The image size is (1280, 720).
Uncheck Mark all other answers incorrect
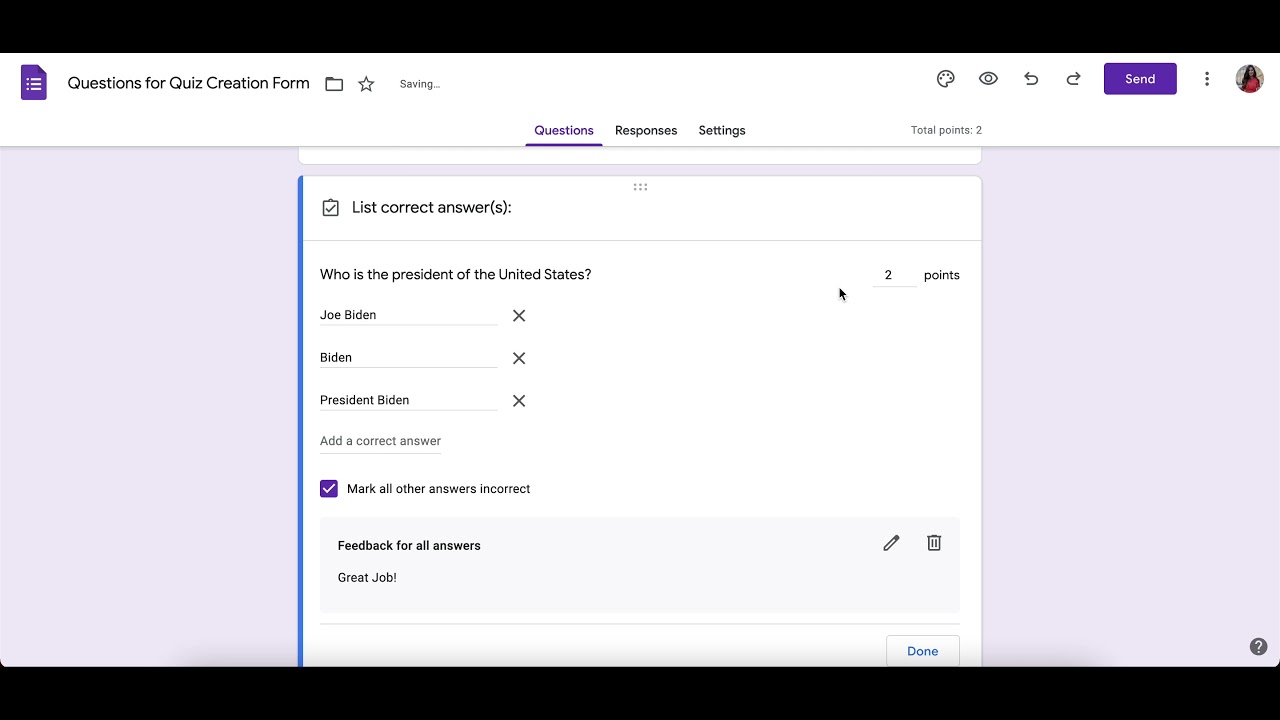click(x=329, y=489)
